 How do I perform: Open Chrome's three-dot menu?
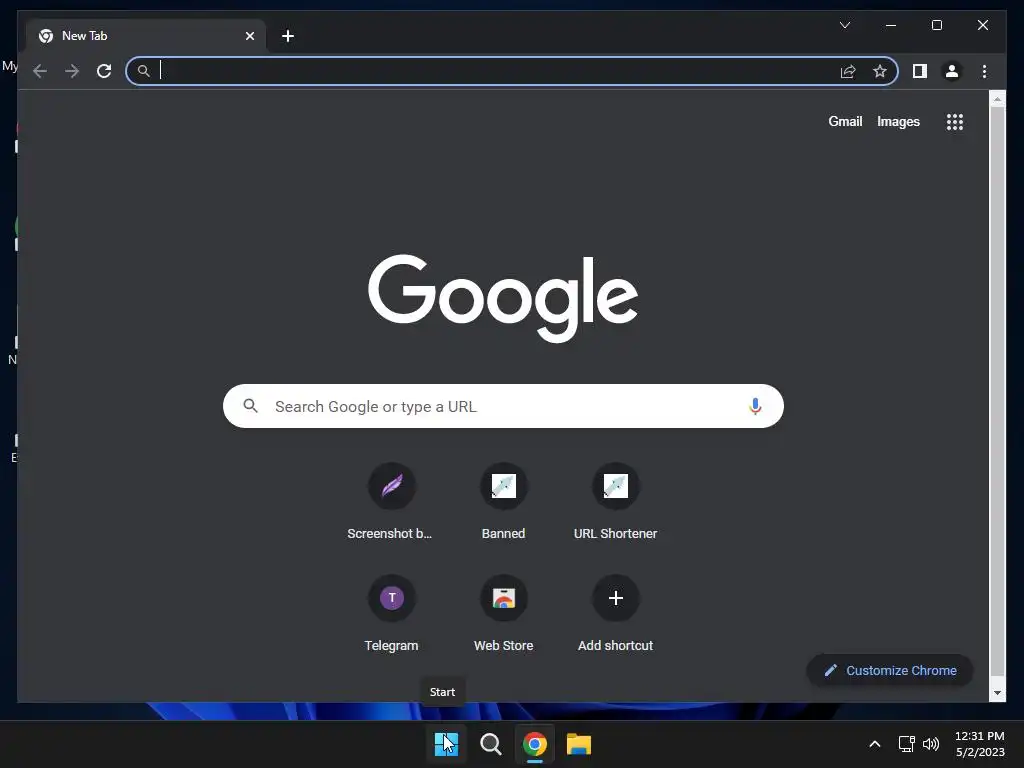click(984, 71)
